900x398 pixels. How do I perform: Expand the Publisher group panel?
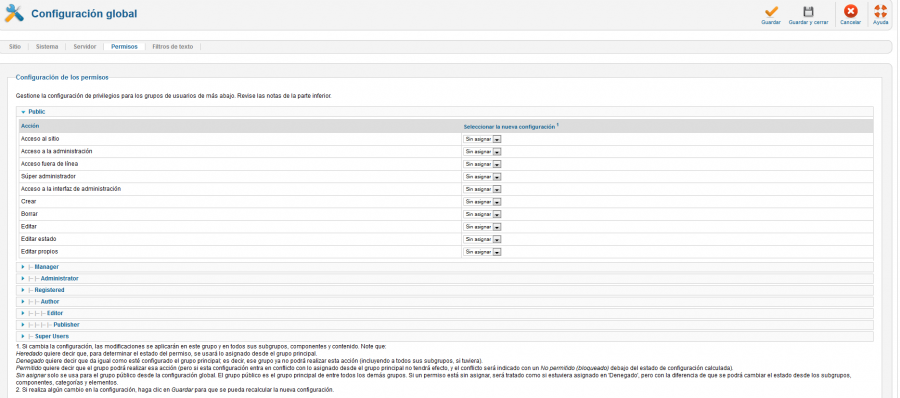pos(445,324)
